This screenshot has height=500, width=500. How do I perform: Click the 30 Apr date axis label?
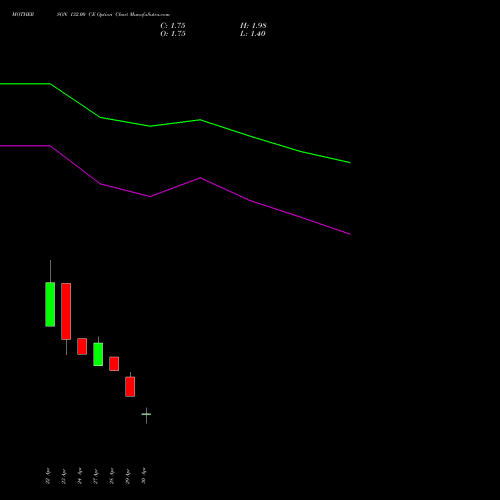144,476
